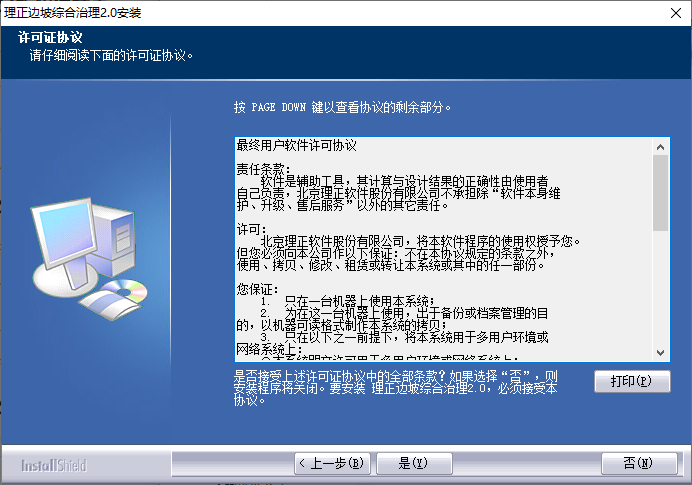Click the line 只在一台机器上使用本系统
The width and height of the screenshot is (692, 485).
pyautogui.click(x=359, y=301)
